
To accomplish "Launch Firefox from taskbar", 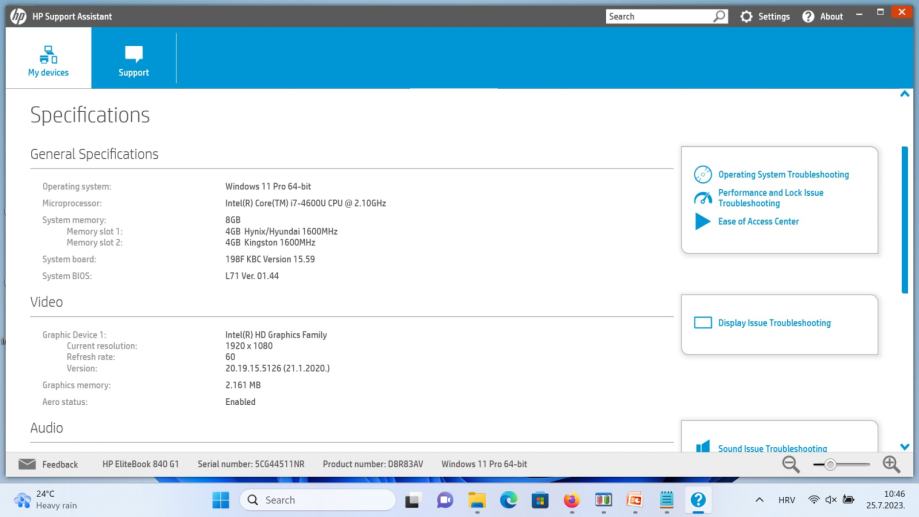I will [571, 500].
